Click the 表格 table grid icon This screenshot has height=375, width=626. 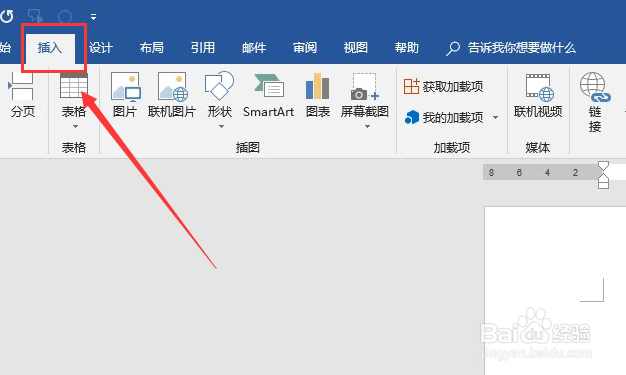pyautogui.click(x=74, y=85)
